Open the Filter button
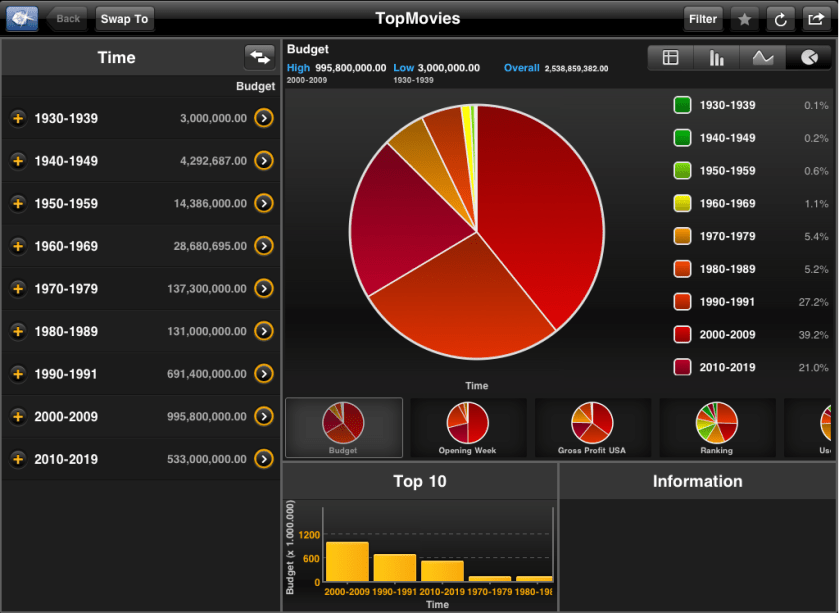 point(703,19)
